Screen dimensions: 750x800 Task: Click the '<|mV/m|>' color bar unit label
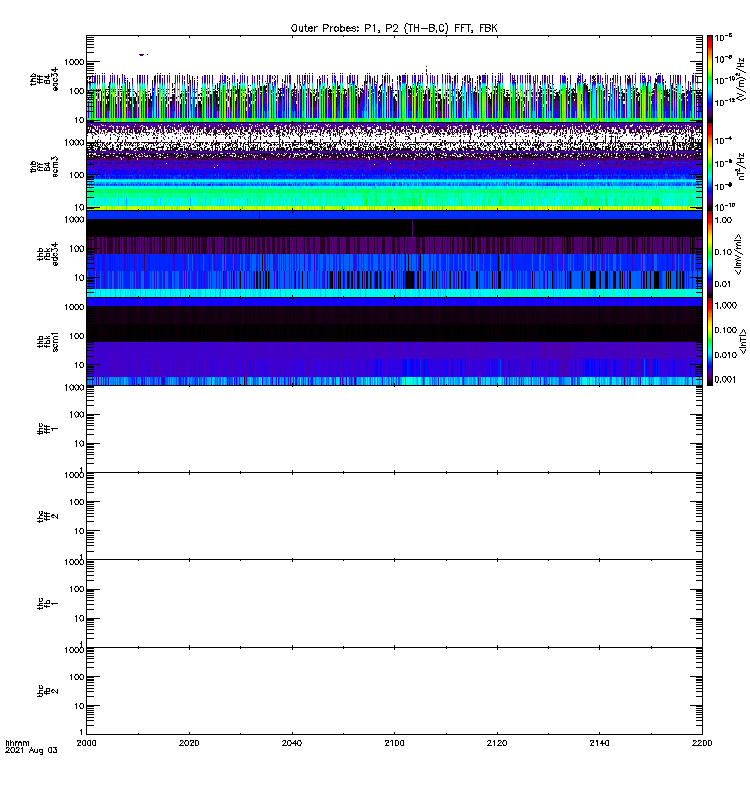[x=738, y=254]
